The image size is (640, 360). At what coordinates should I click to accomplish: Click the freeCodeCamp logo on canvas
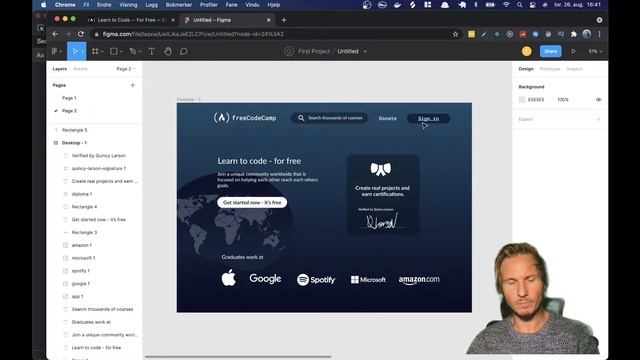click(x=245, y=118)
